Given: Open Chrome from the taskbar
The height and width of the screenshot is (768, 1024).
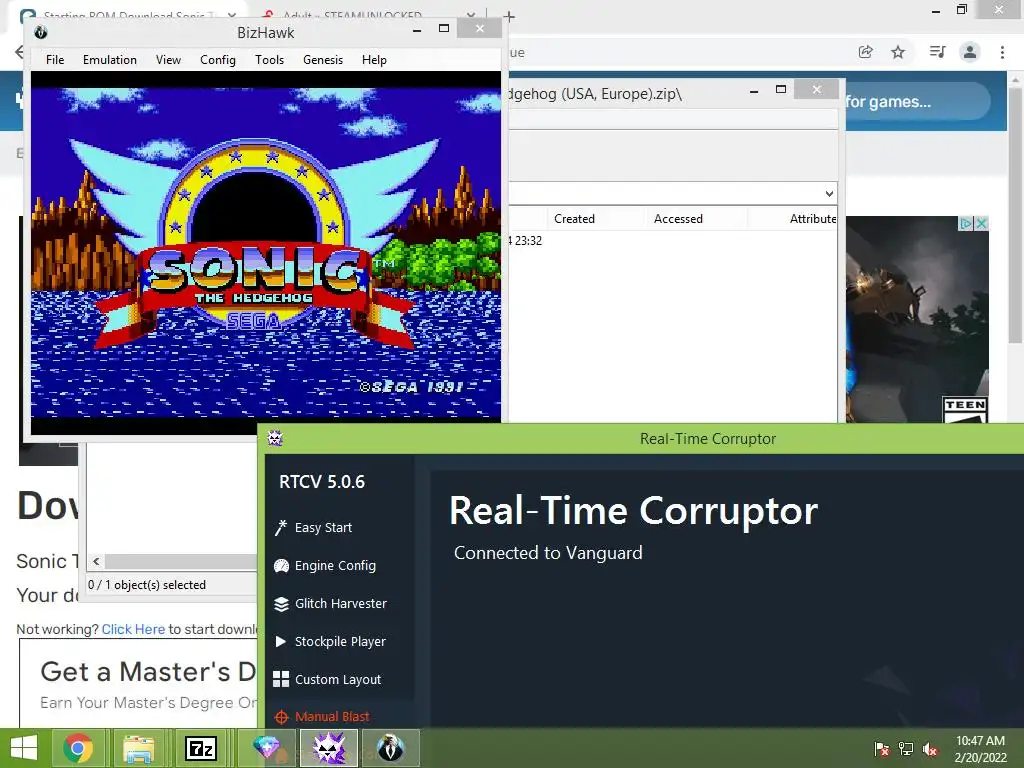Looking at the screenshot, I should tap(78, 748).
